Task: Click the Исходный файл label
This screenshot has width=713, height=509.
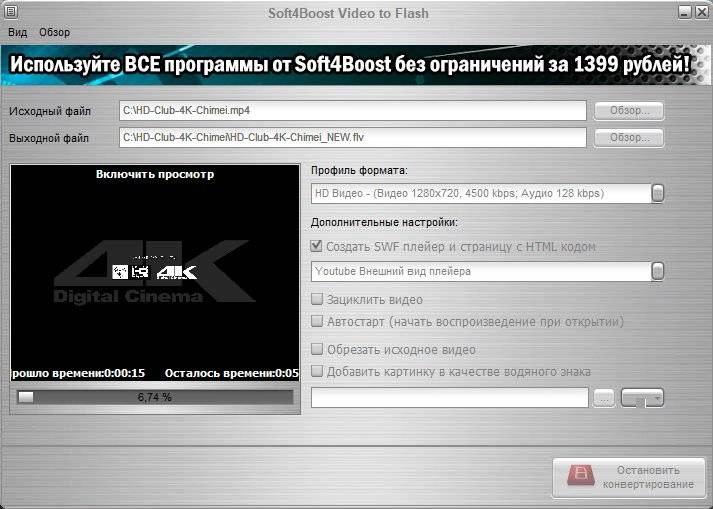Action: coord(50,111)
